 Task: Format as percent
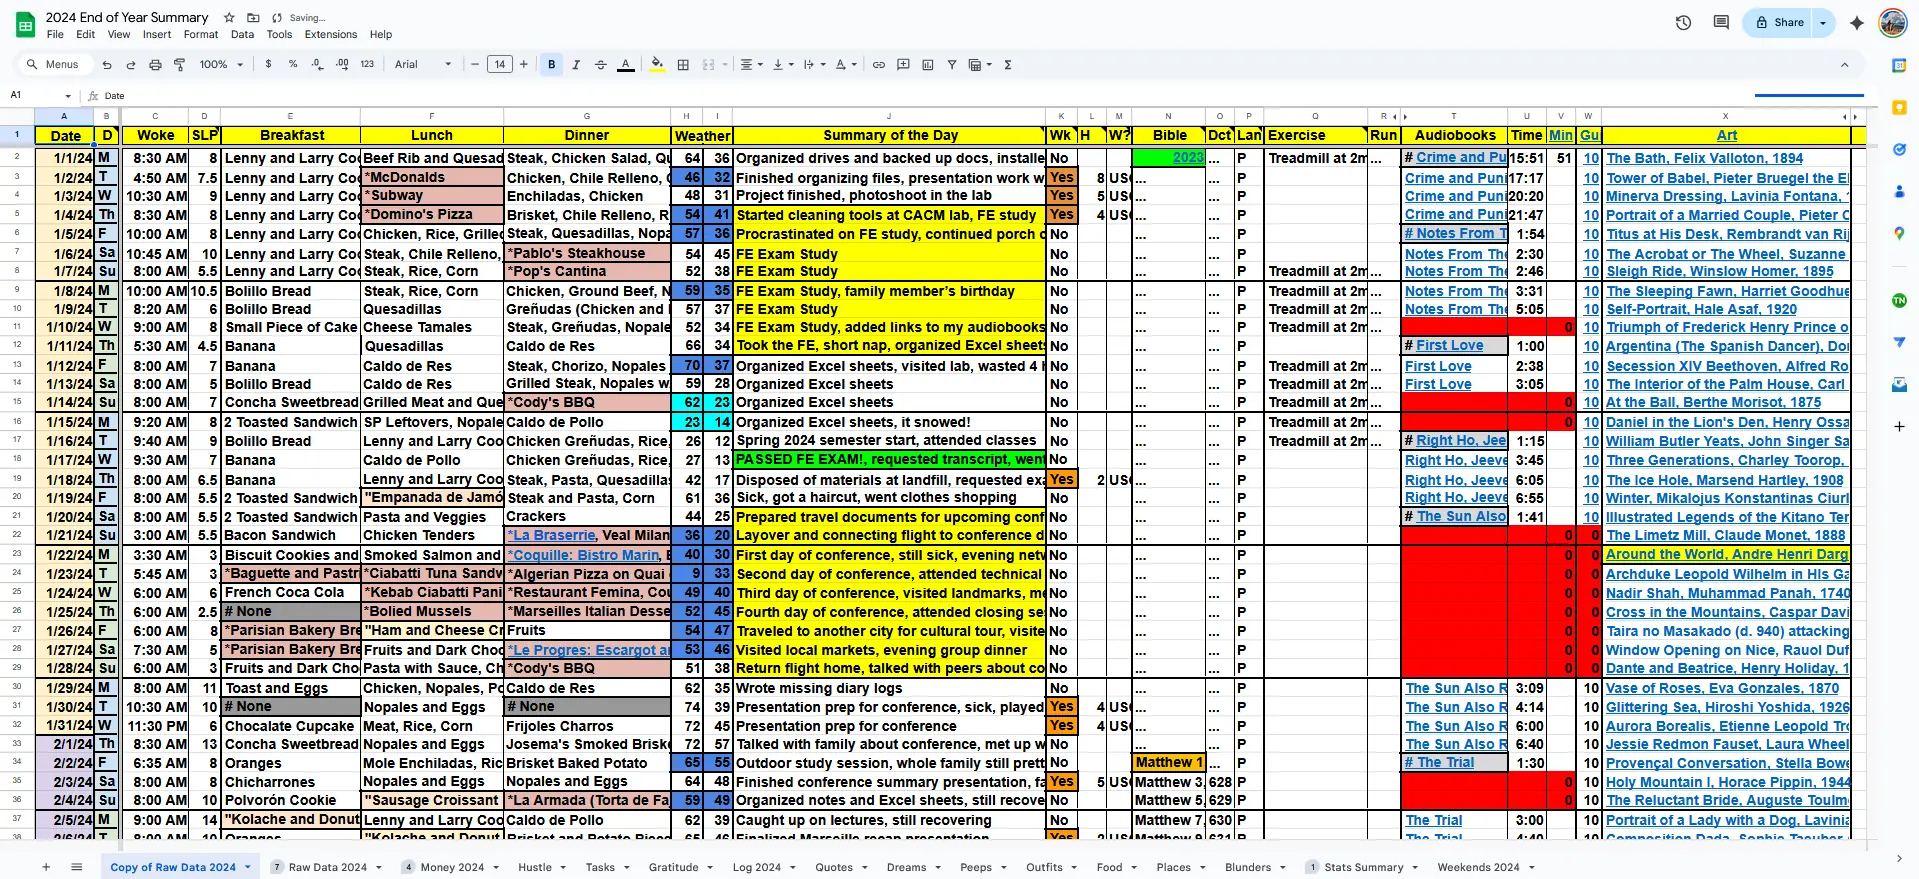click(x=293, y=65)
